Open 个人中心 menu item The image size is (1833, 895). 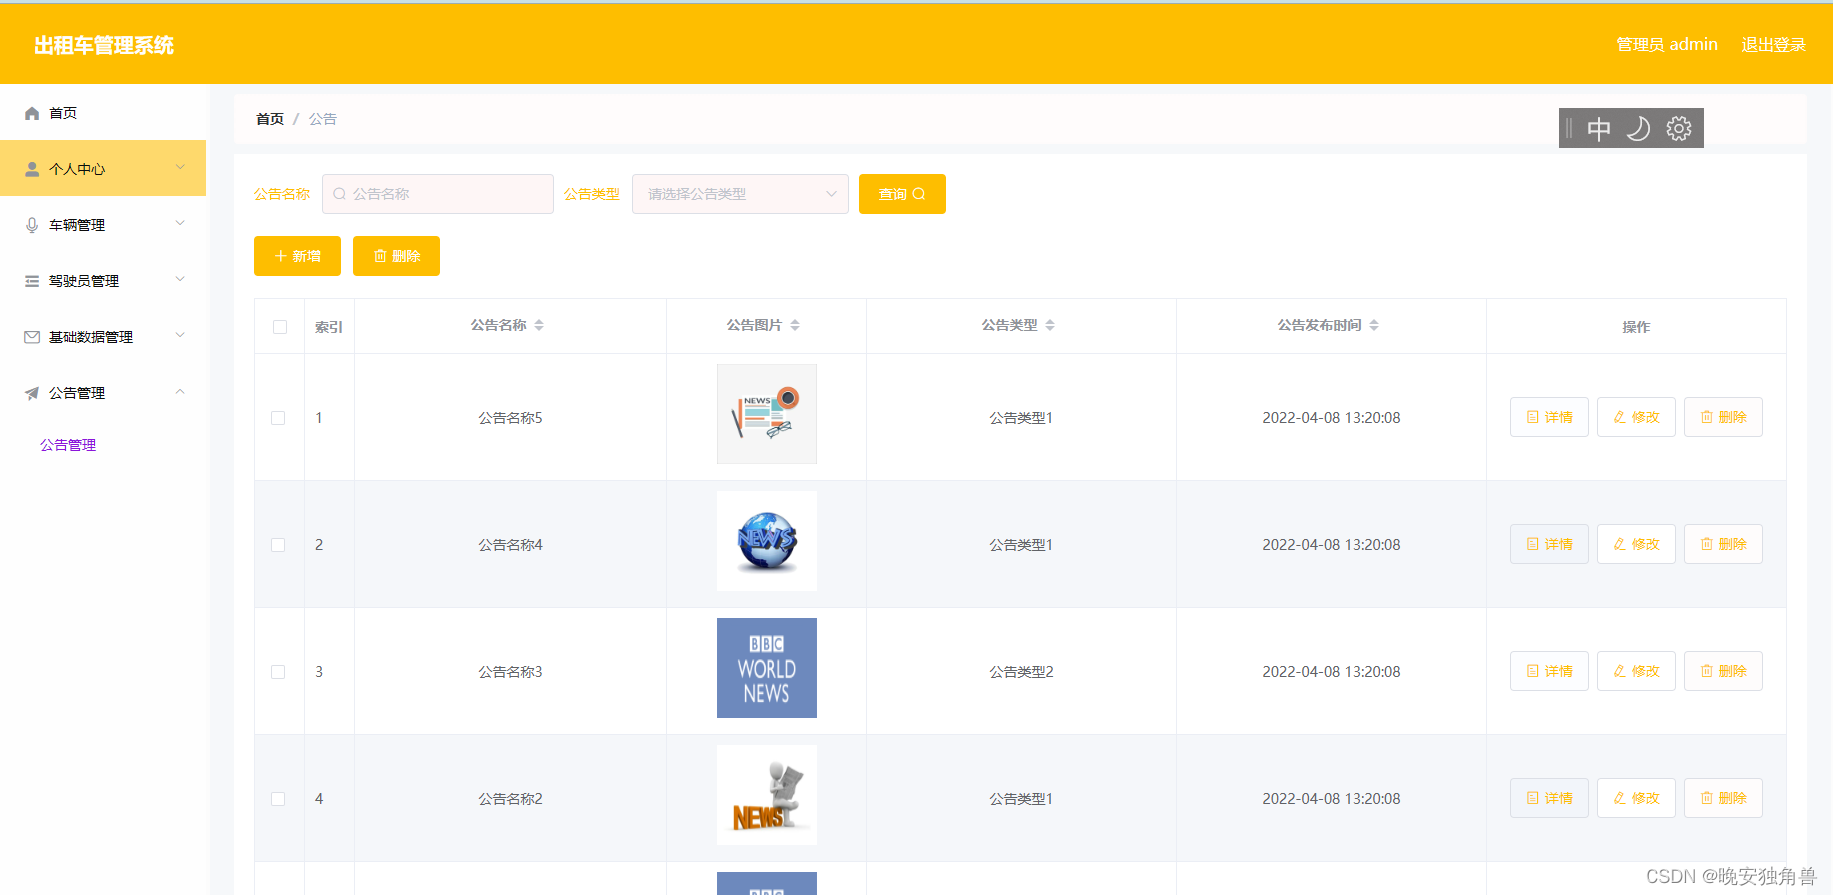click(103, 168)
